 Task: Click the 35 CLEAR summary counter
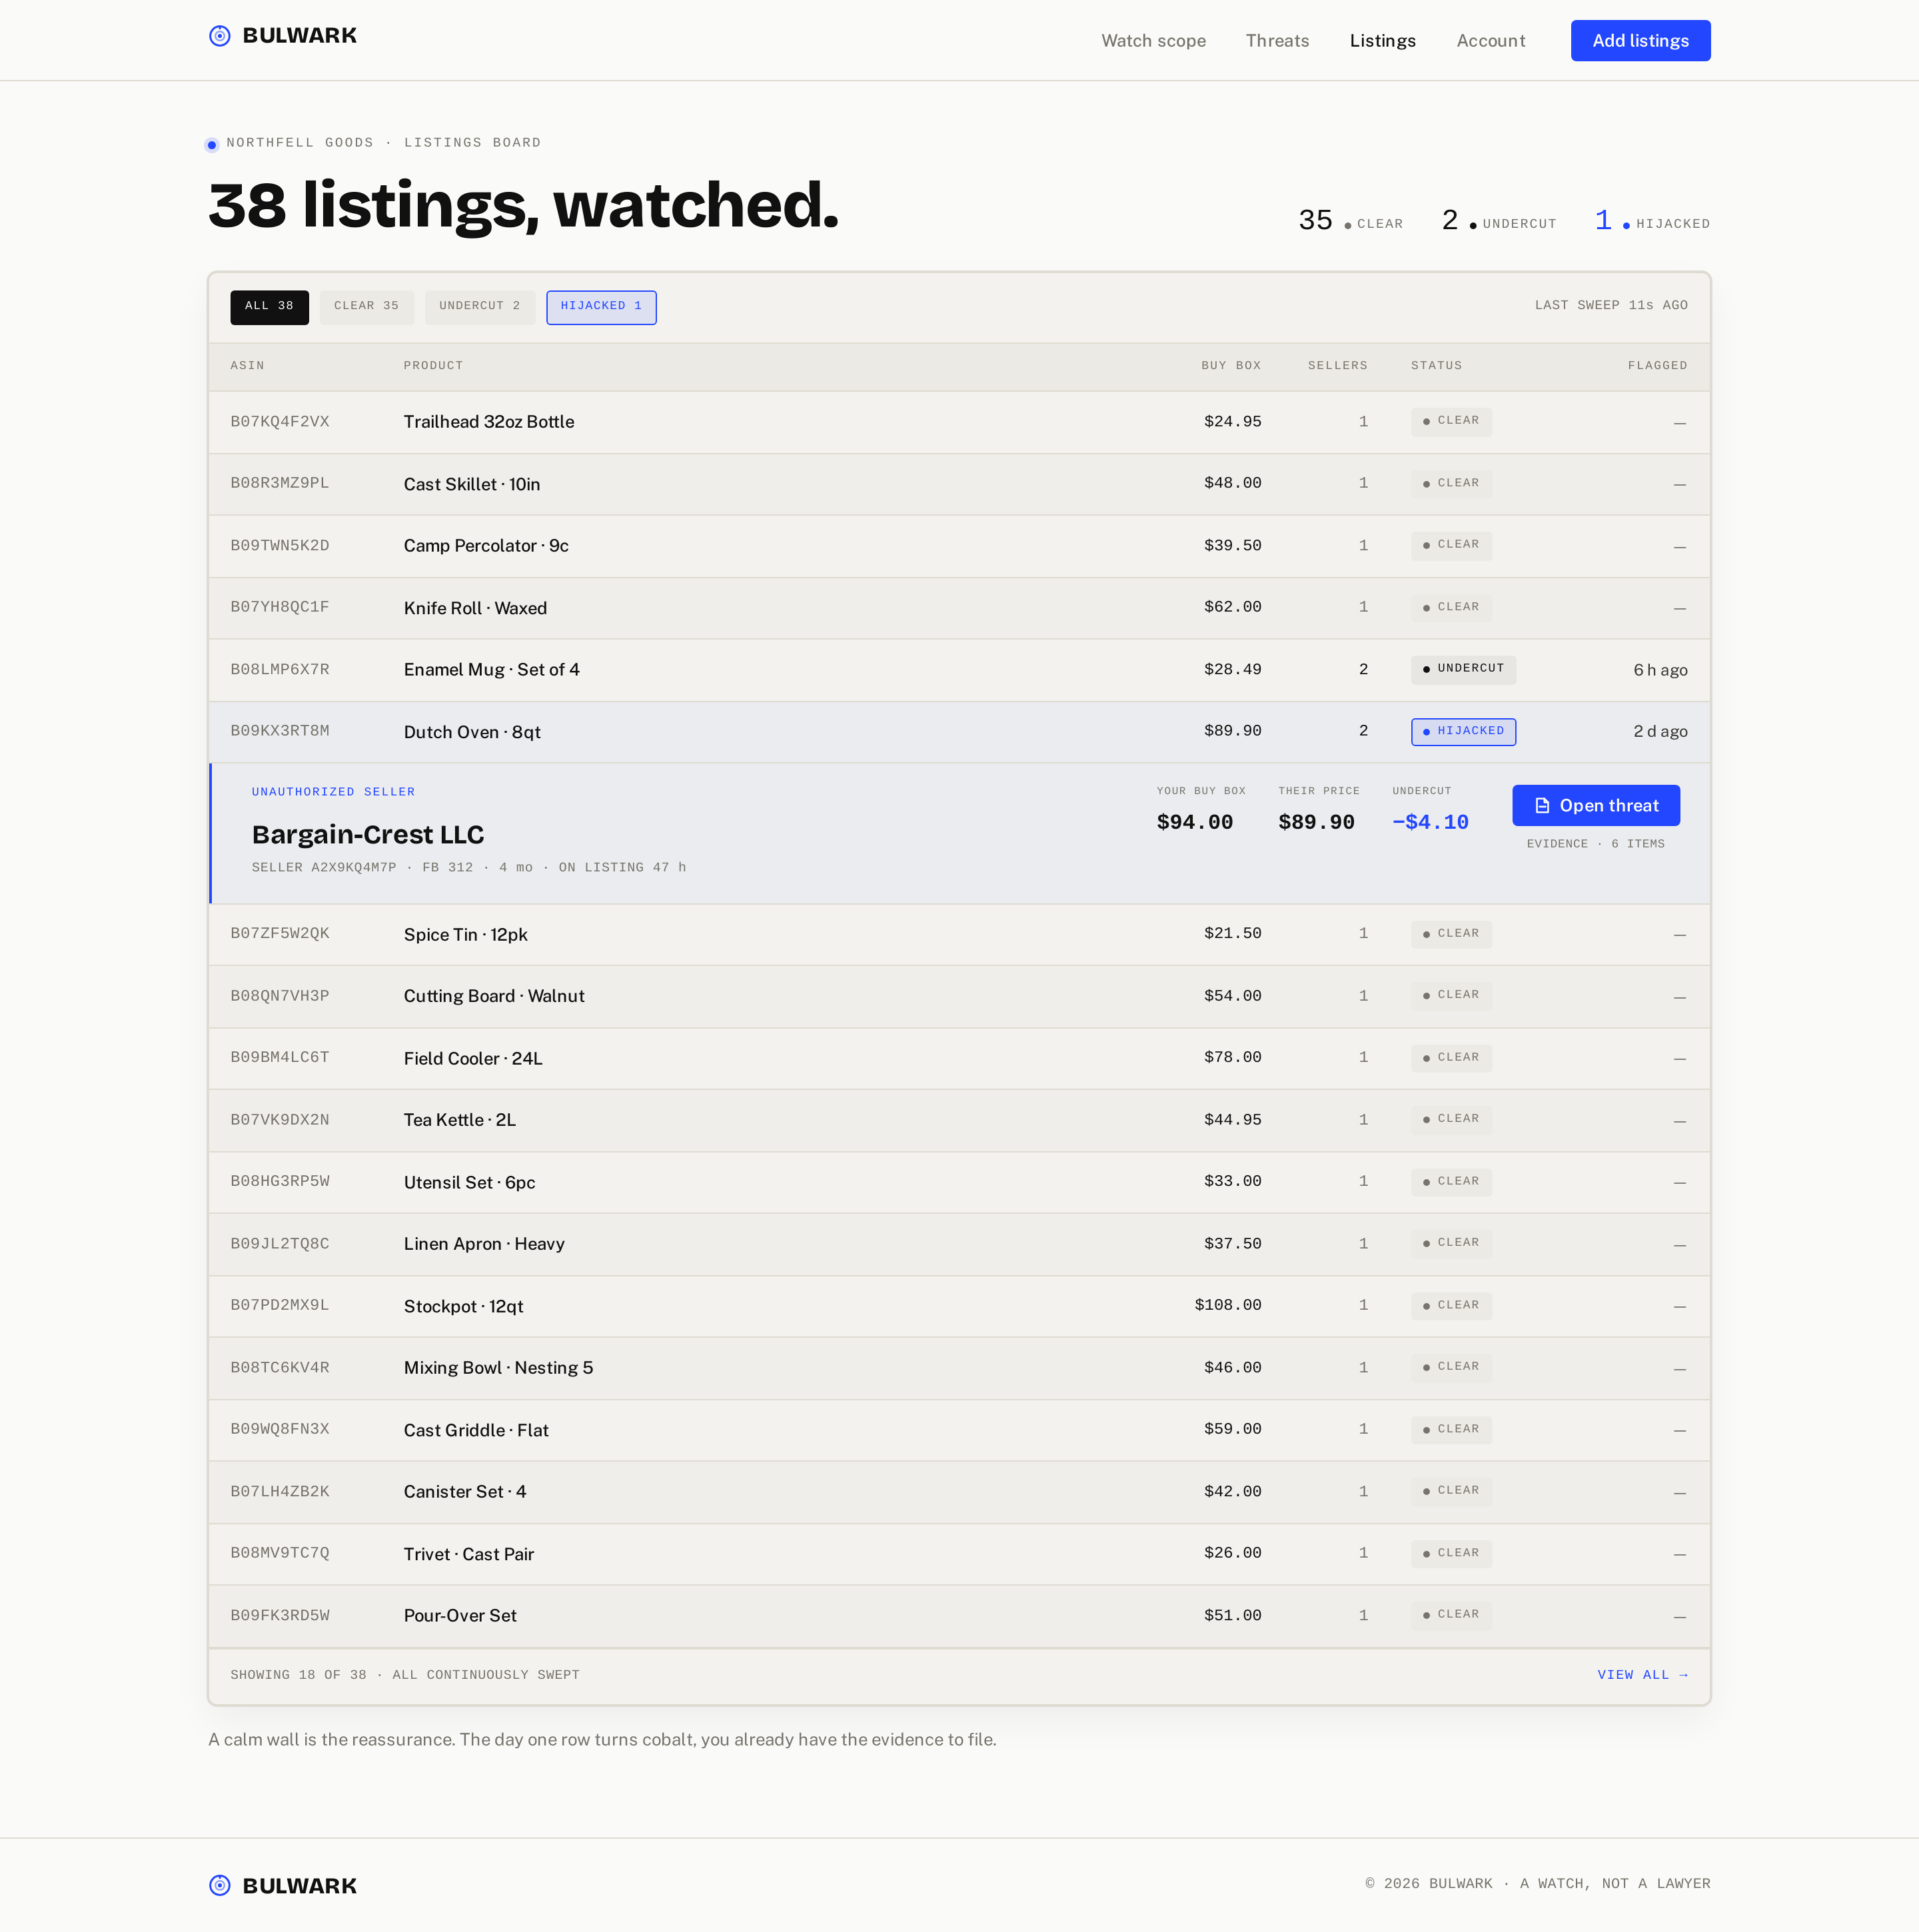1350,220
